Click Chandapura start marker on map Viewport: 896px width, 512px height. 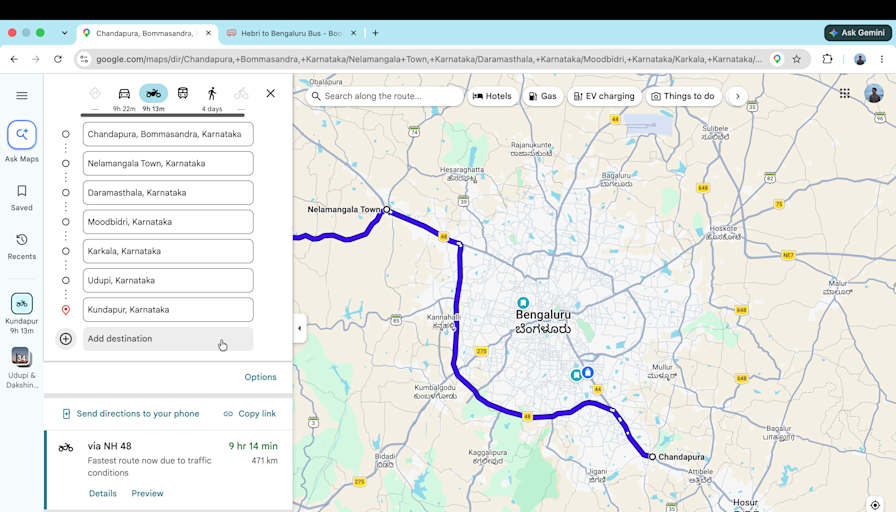(652, 457)
